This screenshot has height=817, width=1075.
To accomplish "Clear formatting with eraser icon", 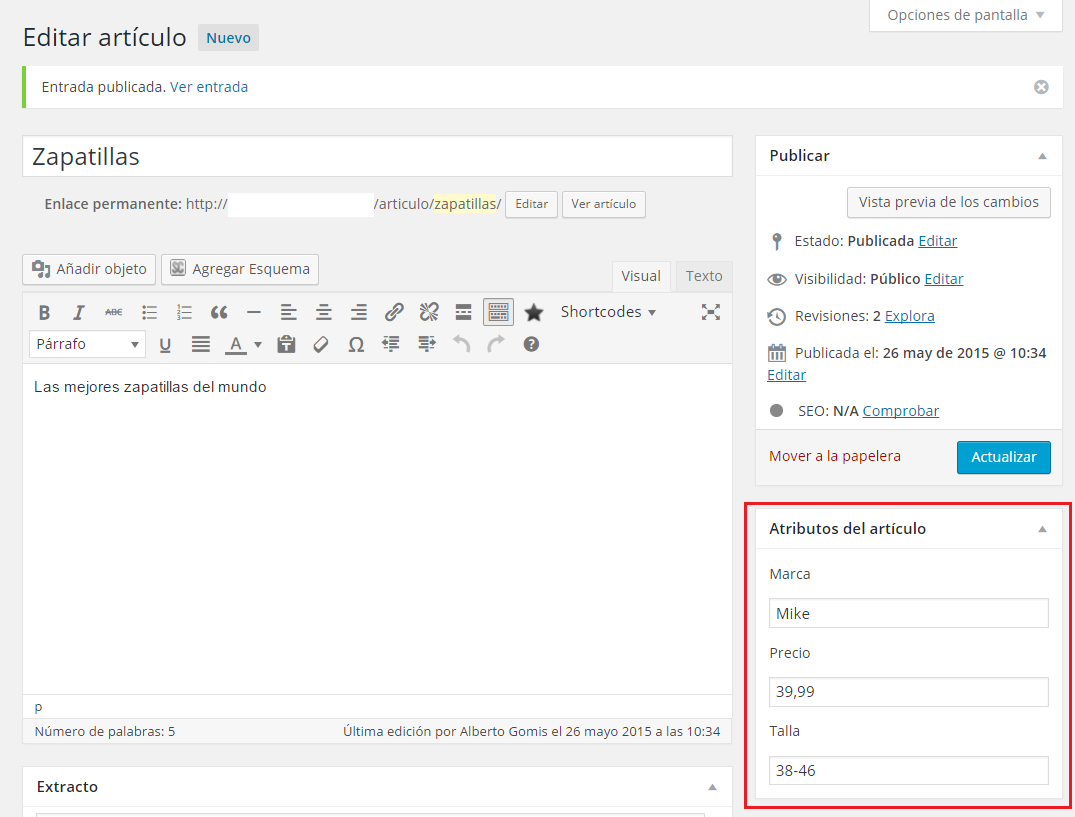I will point(320,344).
